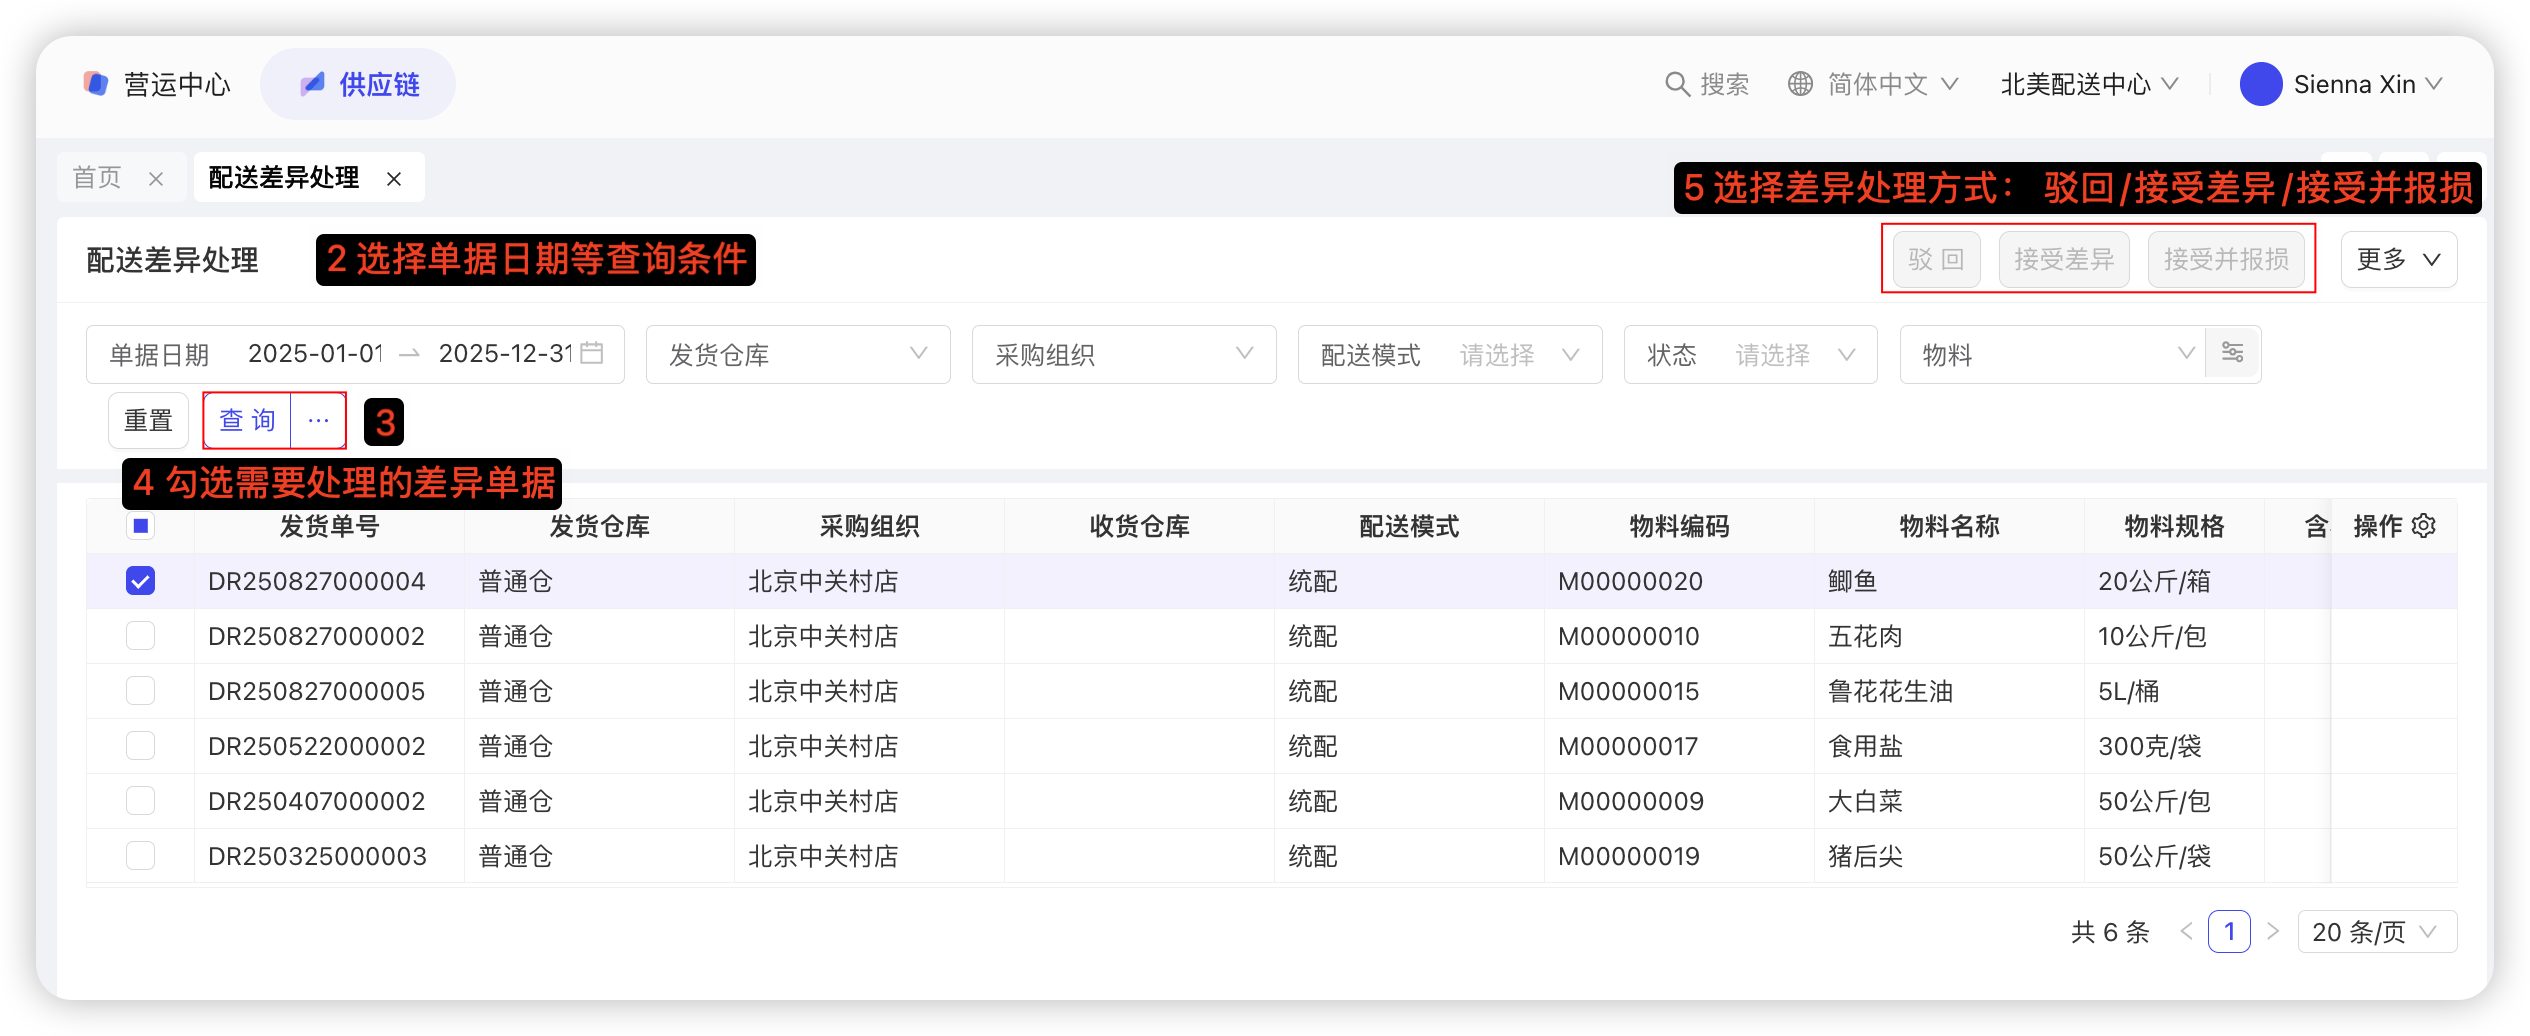Open the calendar icon in date range
This screenshot has height=1036, width=2530.
[x=592, y=353]
